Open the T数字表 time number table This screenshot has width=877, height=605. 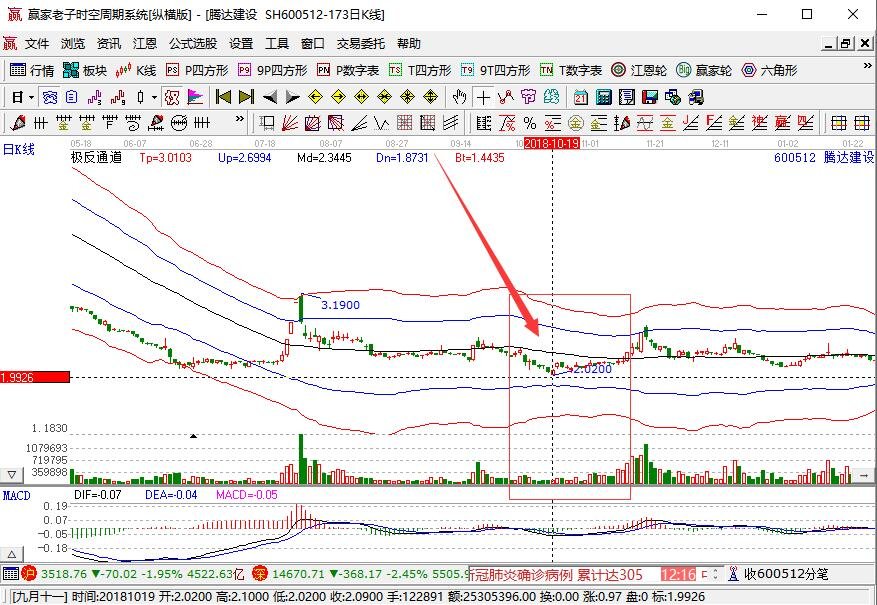pos(571,70)
